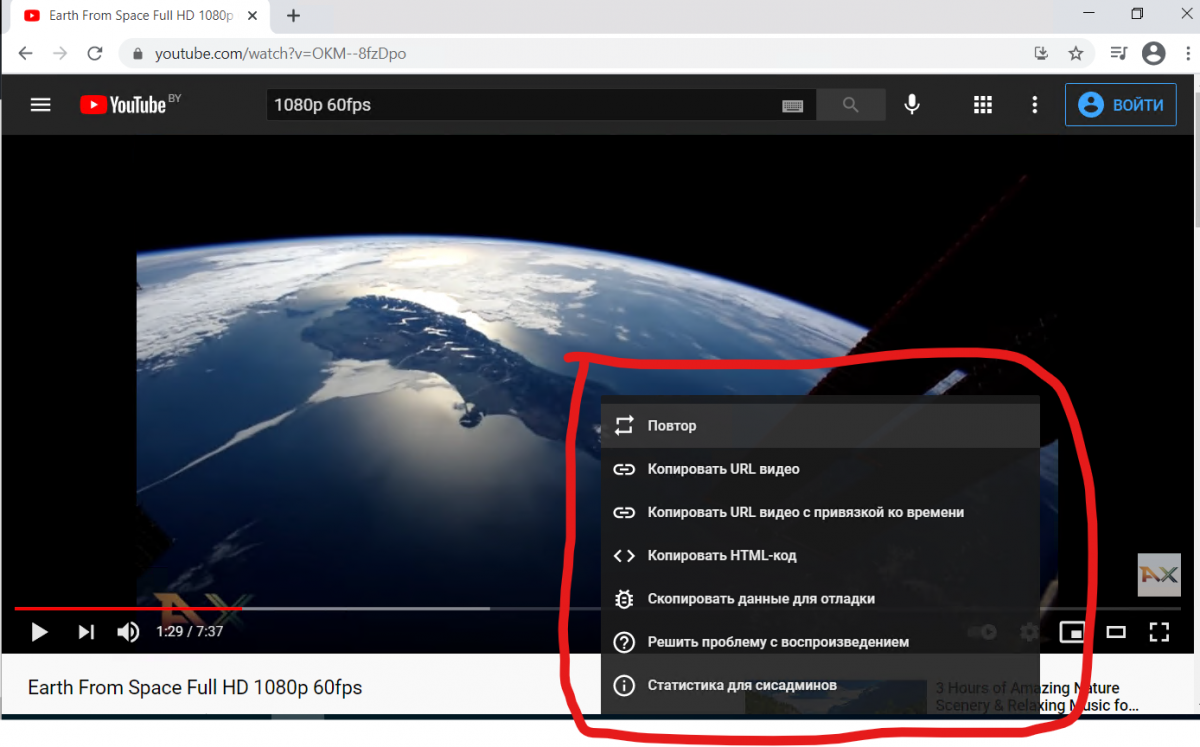Play the video
The width and height of the screenshot is (1200, 747).
[39, 632]
